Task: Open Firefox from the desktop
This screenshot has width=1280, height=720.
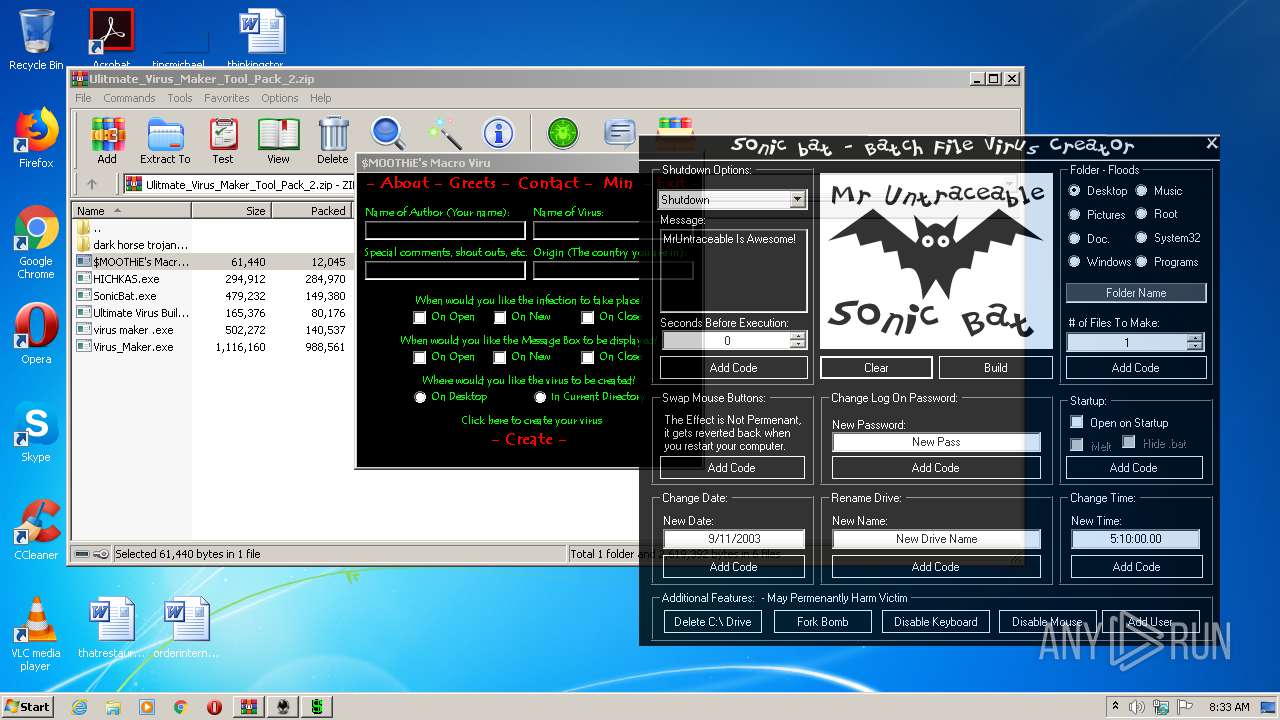Action: (x=36, y=140)
